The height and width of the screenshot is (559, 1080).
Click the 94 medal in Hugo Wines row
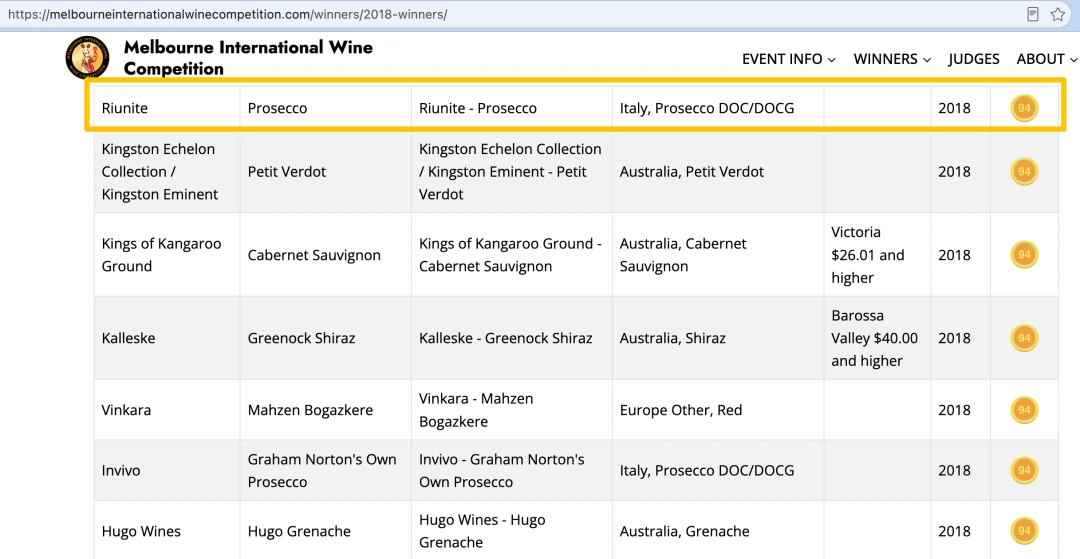click(1024, 531)
